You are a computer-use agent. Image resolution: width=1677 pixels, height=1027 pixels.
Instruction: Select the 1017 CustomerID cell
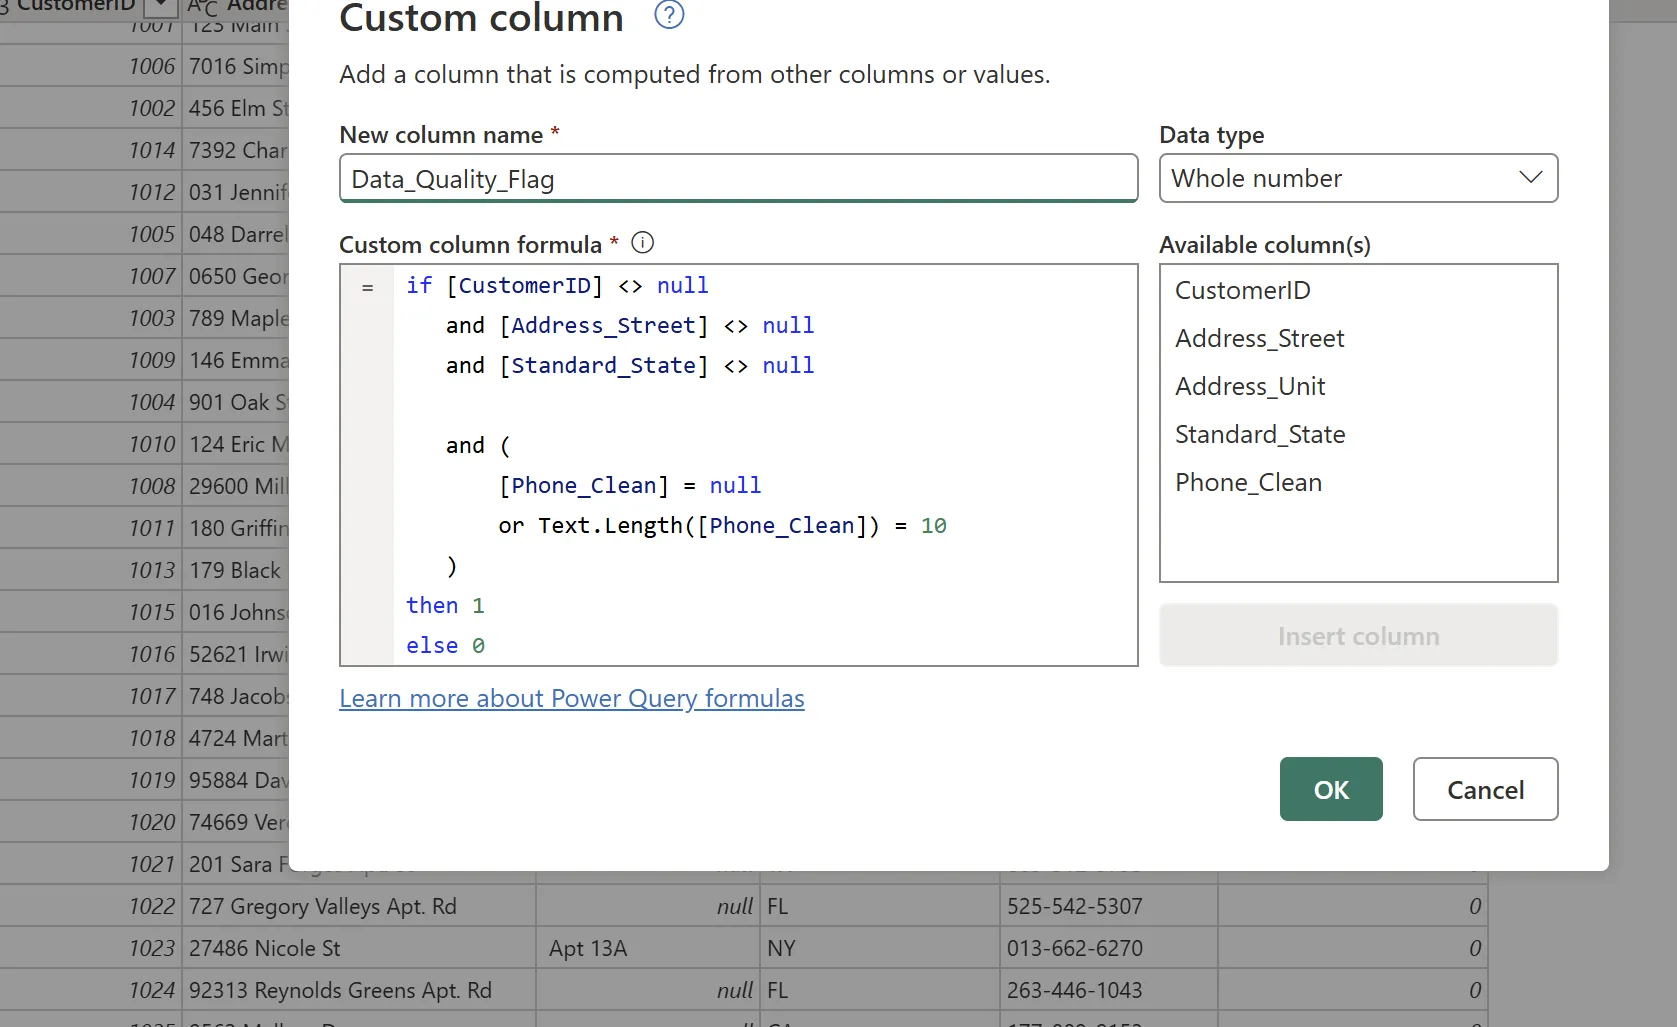click(x=90, y=696)
